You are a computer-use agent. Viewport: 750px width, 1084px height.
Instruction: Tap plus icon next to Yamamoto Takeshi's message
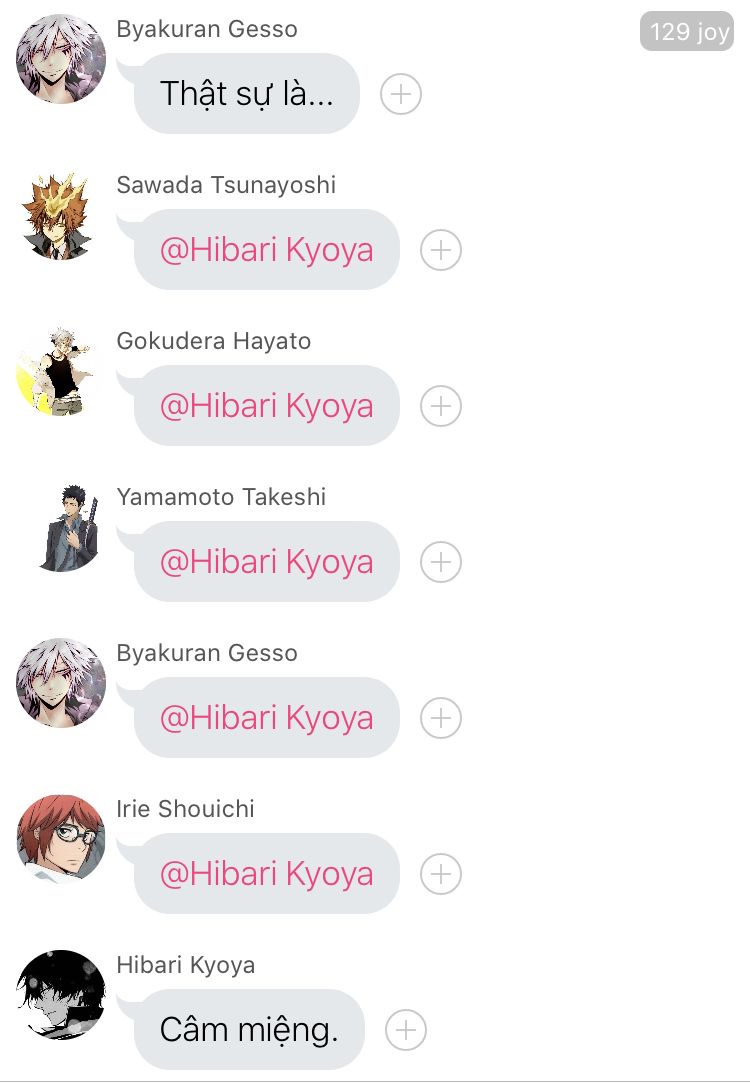pos(441,561)
